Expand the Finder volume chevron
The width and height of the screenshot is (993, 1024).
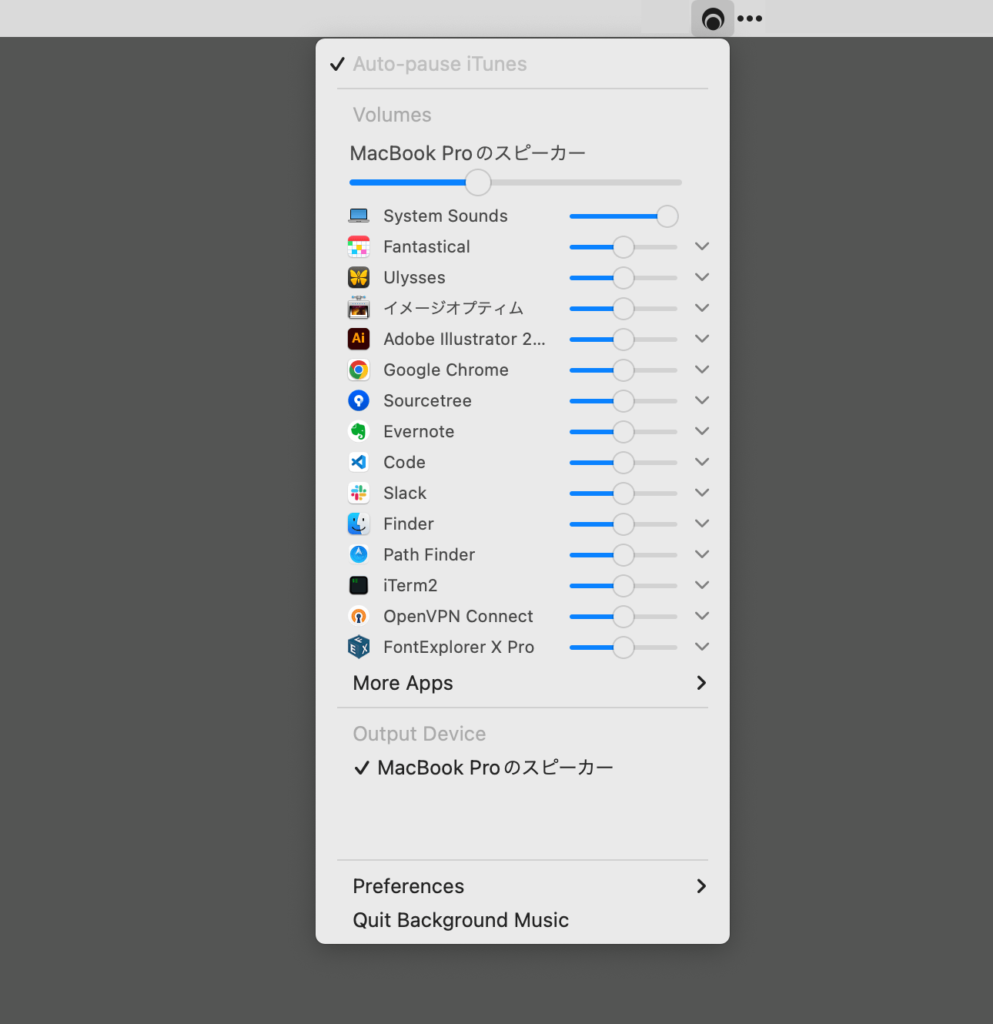pos(701,523)
